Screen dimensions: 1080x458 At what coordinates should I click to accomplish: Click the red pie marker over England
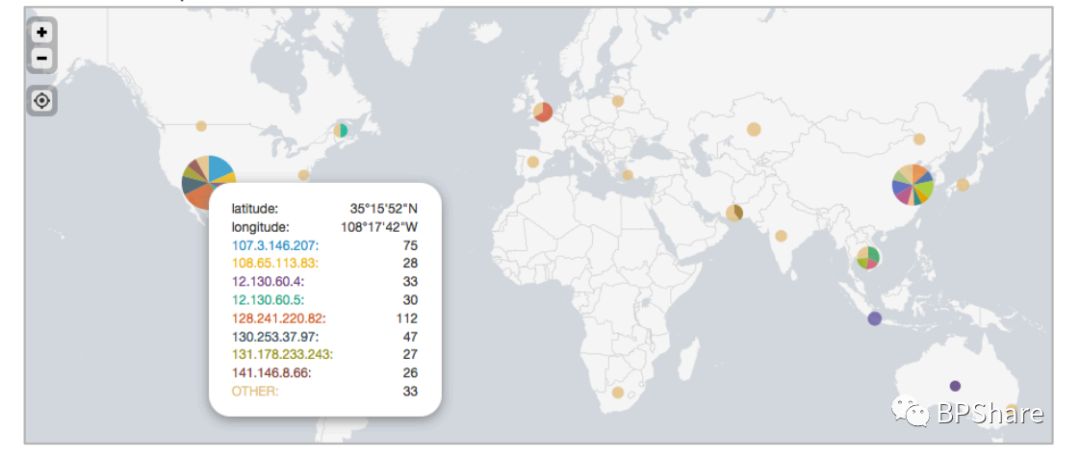click(x=542, y=112)
